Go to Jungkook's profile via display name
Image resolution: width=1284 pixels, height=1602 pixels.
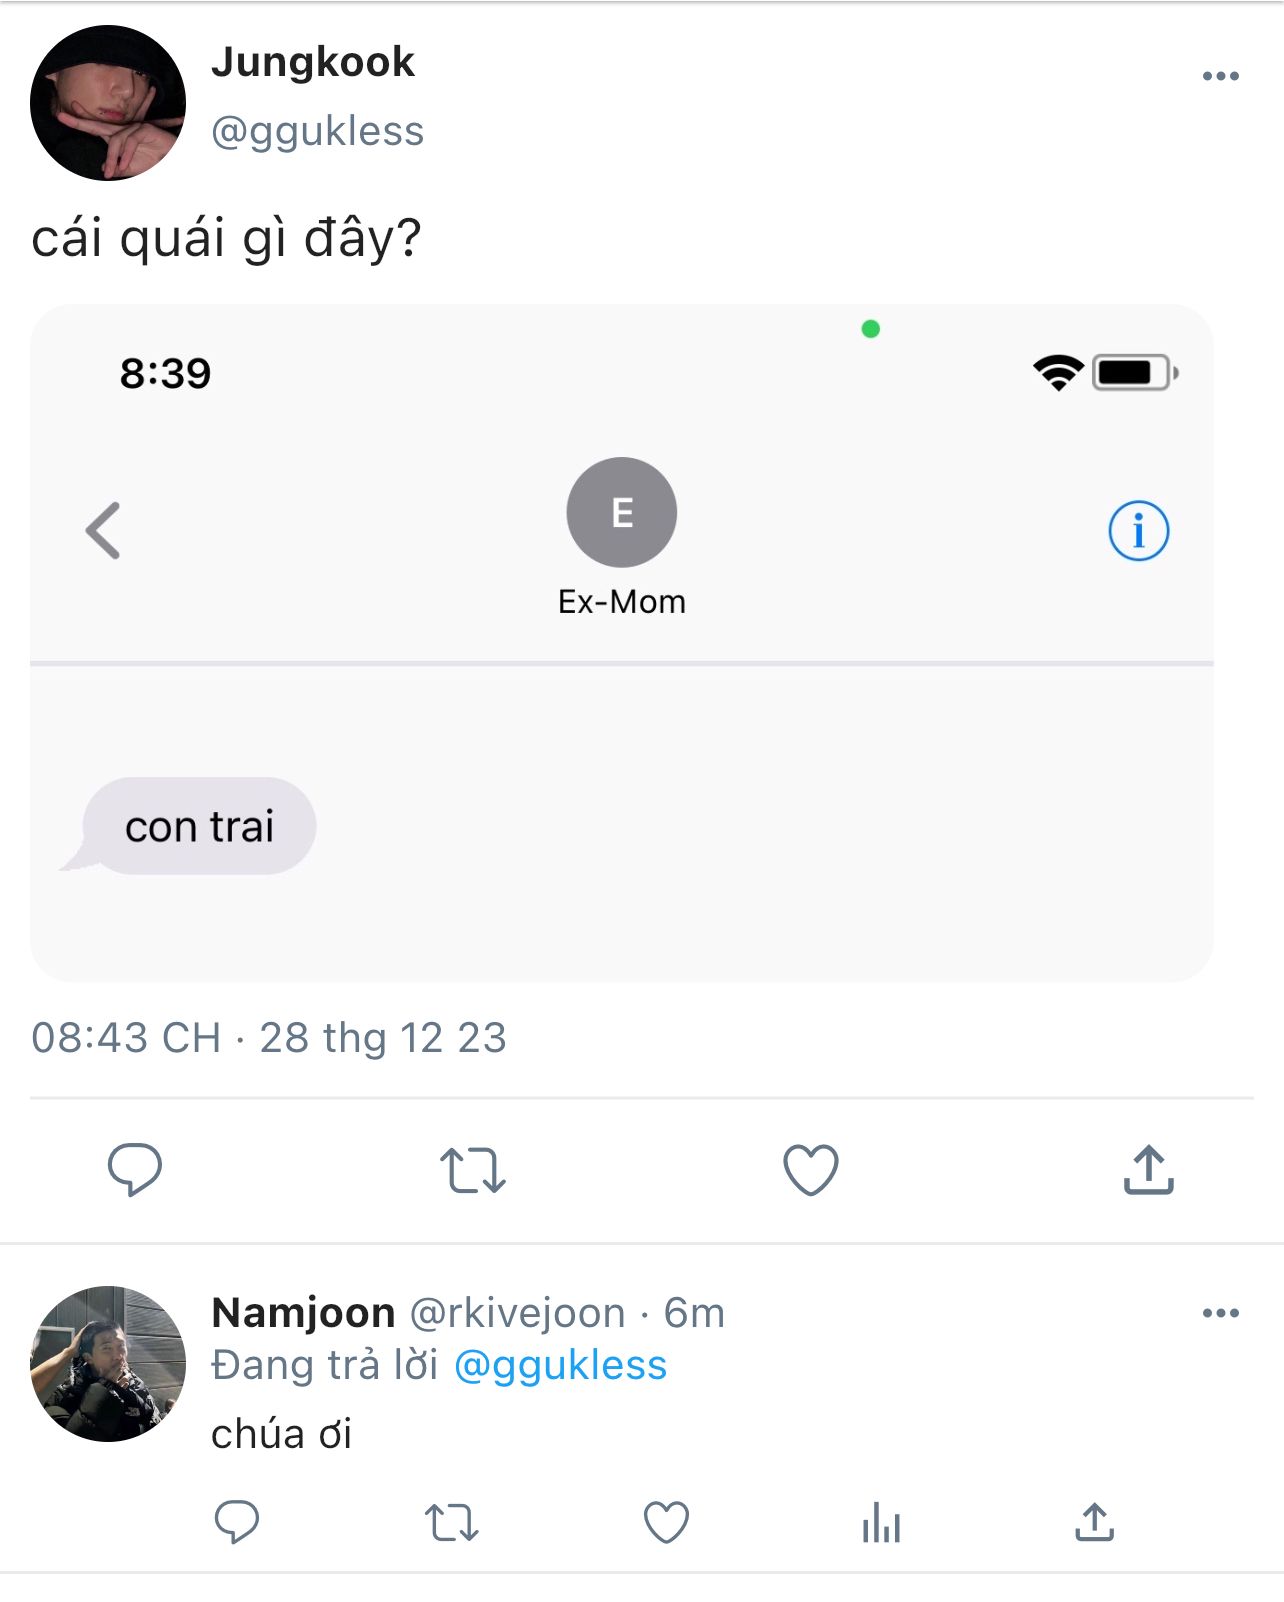click(x=313, y=62)
